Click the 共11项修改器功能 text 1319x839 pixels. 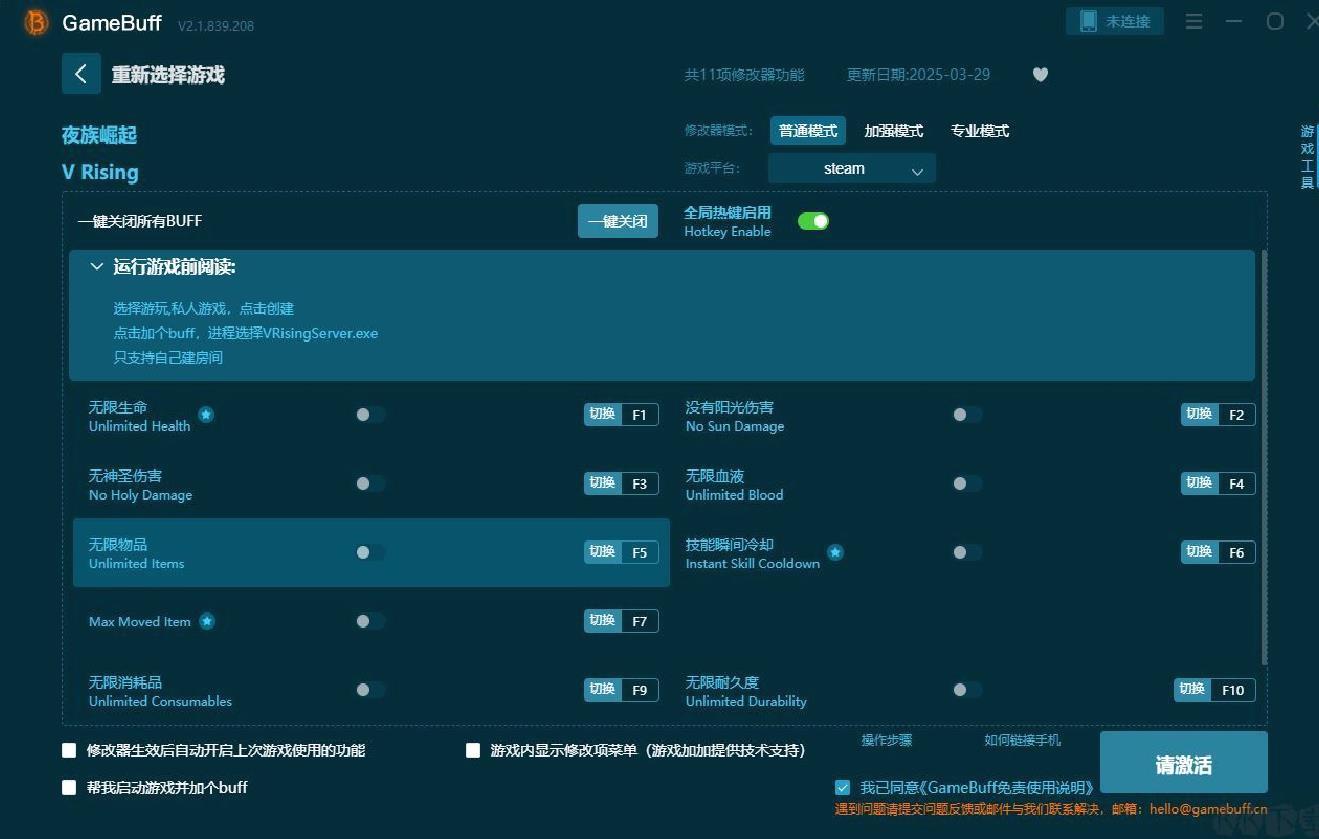tap(744, 74)
